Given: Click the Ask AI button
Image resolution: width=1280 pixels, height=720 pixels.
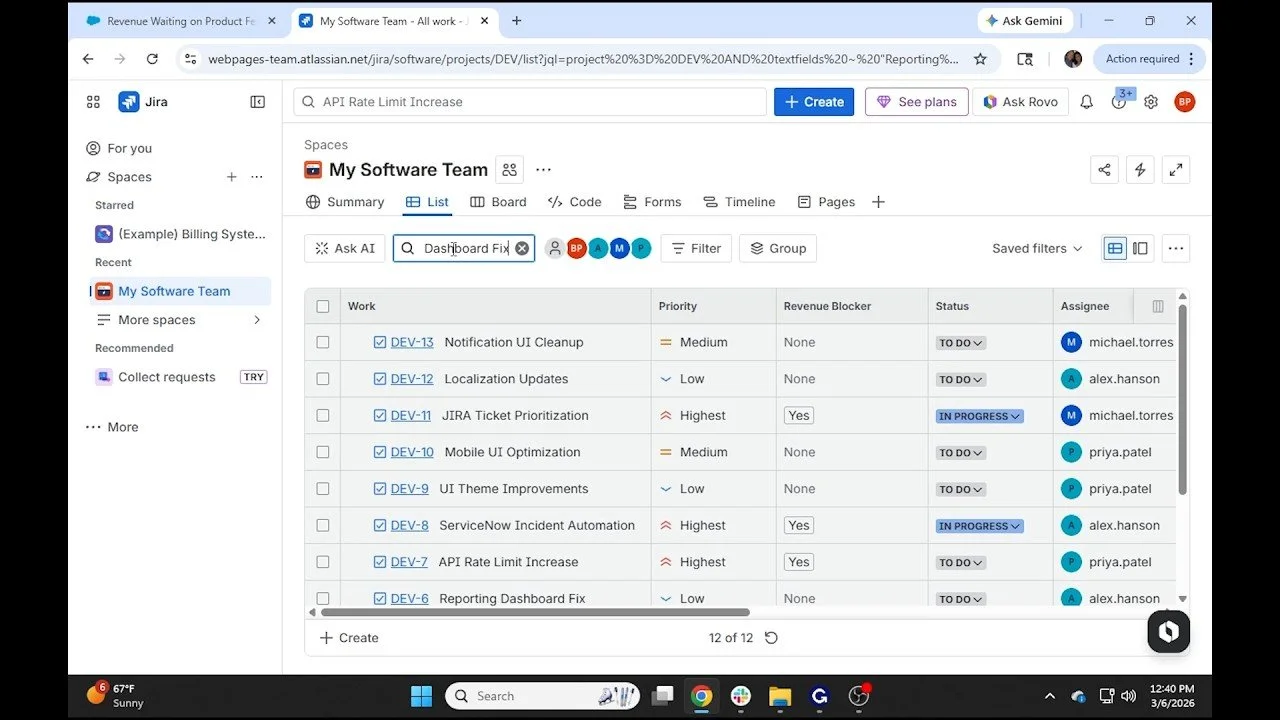Looking at the screenshot, I should pyautogui.click(x=345, y=248).
